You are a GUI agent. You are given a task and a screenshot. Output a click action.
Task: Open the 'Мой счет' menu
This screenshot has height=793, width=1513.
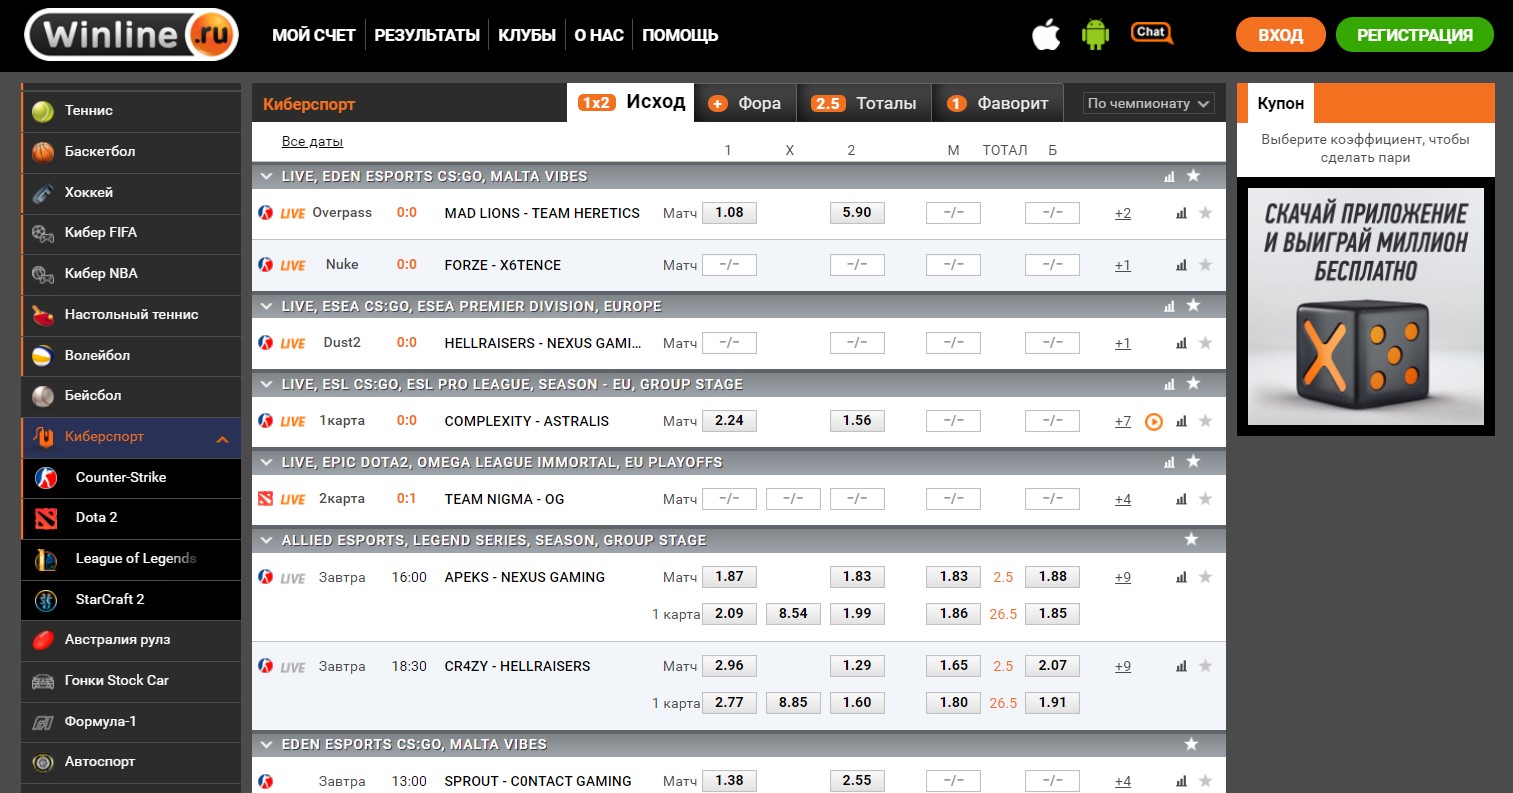pyautogui.click(x=314, y=35)
